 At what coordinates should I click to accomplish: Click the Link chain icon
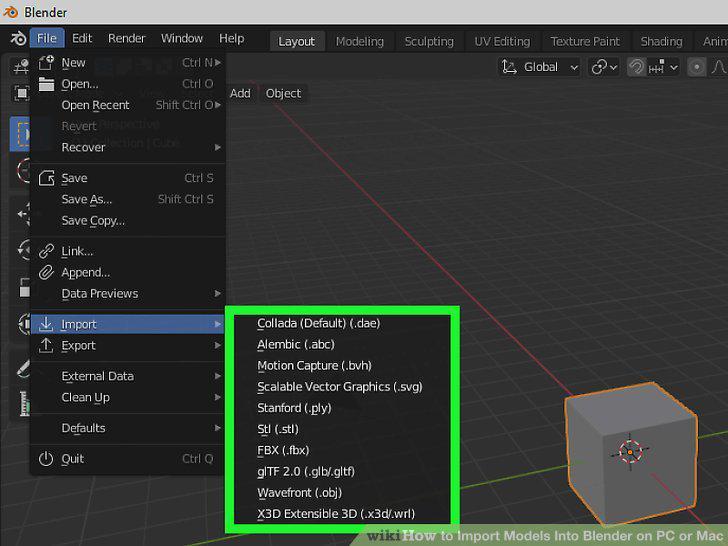tap(46, 251)
